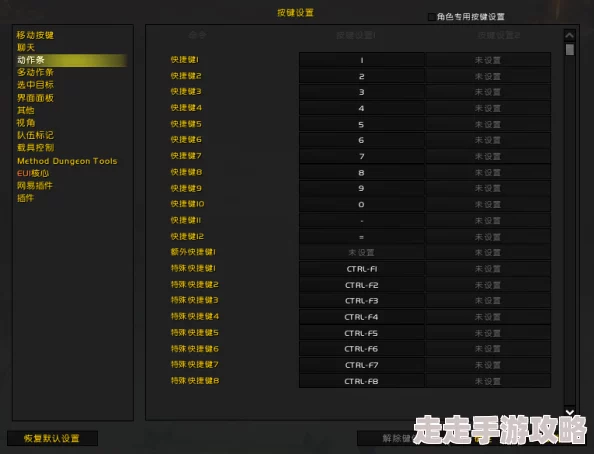Select the CTRL-F1 binding for 特殊快捷键1
594x454 pixels.
(x=361, y=269)
